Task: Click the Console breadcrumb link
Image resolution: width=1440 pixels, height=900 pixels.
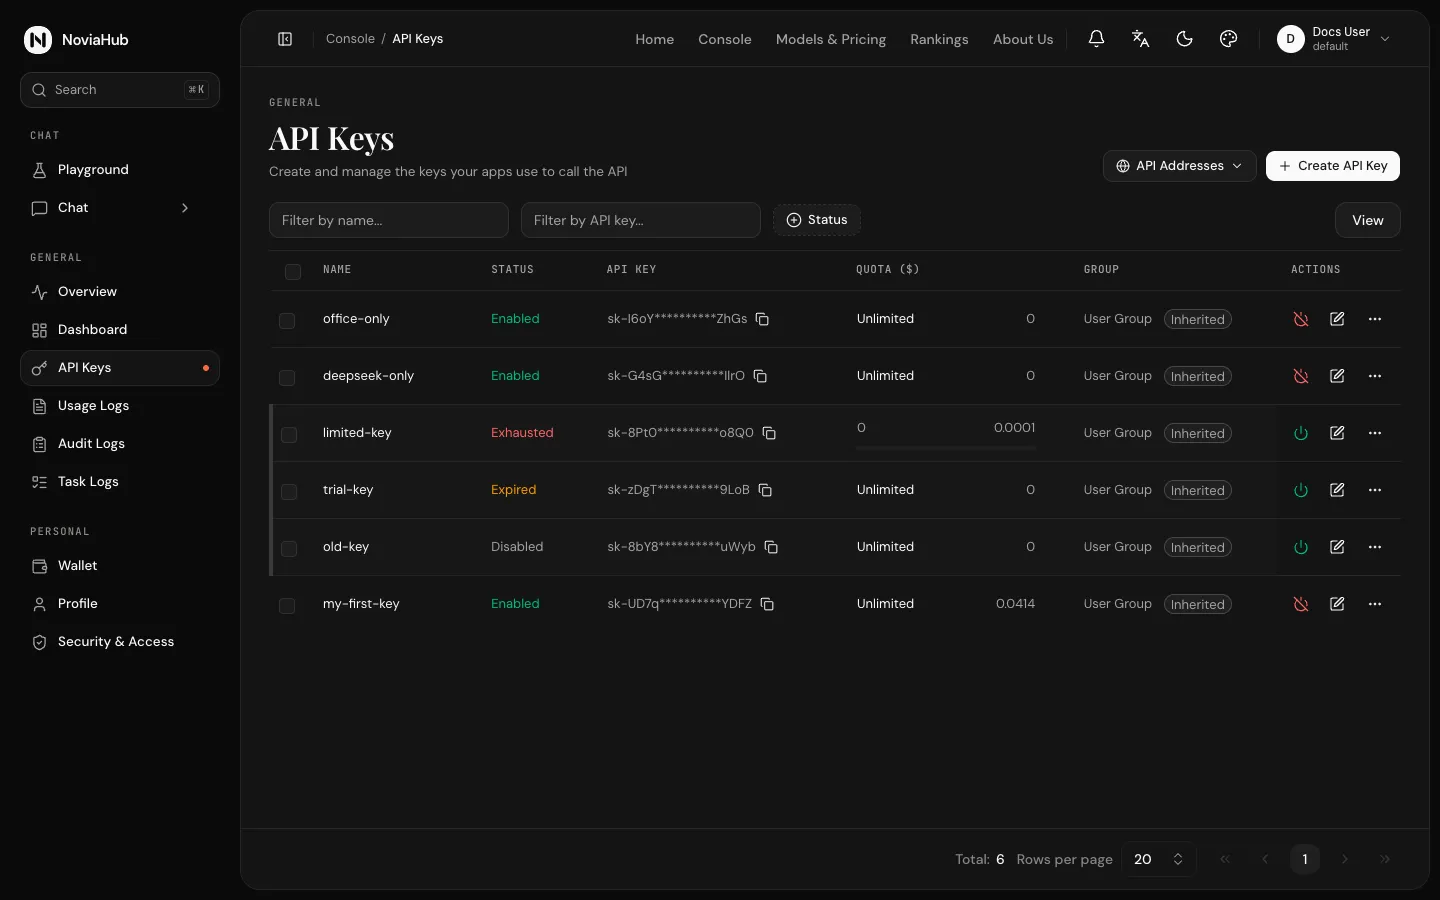Action: click(x=350, y=39)
